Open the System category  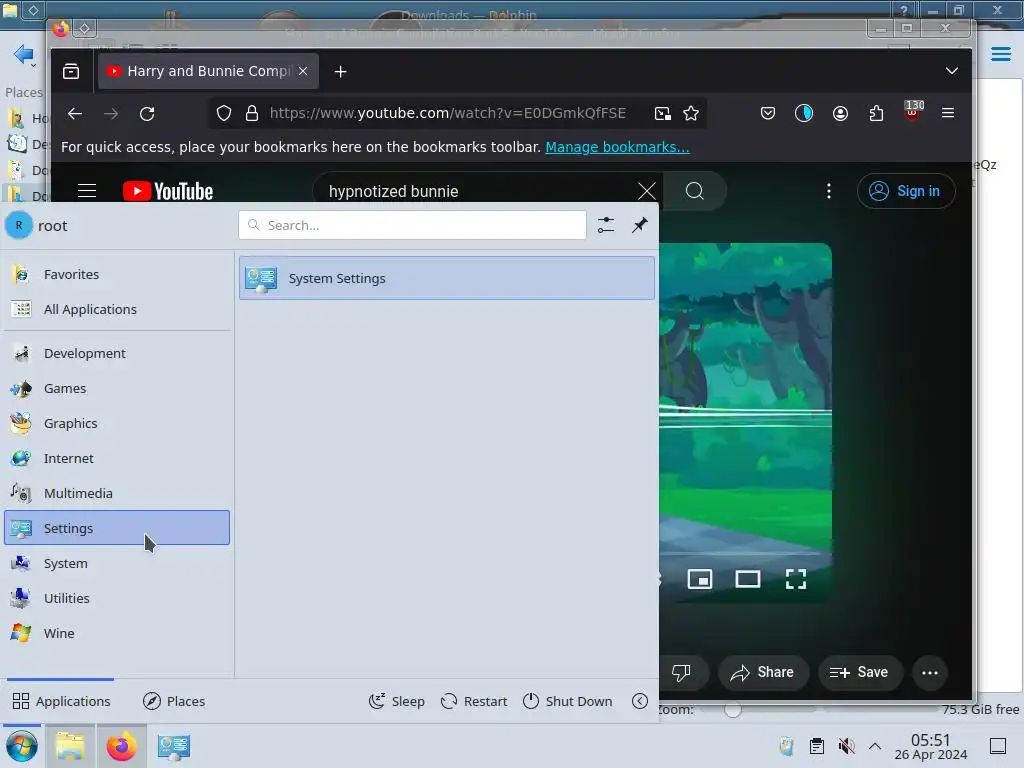[x=118, y=563]
